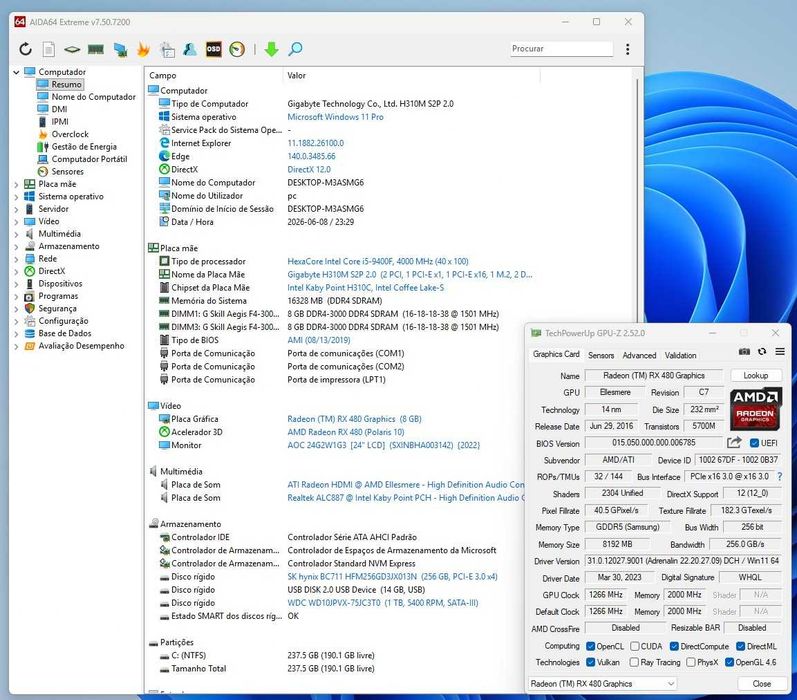This screenshot has height=700, width=797.
Task: Select Nome do Computador tree item
Action: (x=93, y=97)
